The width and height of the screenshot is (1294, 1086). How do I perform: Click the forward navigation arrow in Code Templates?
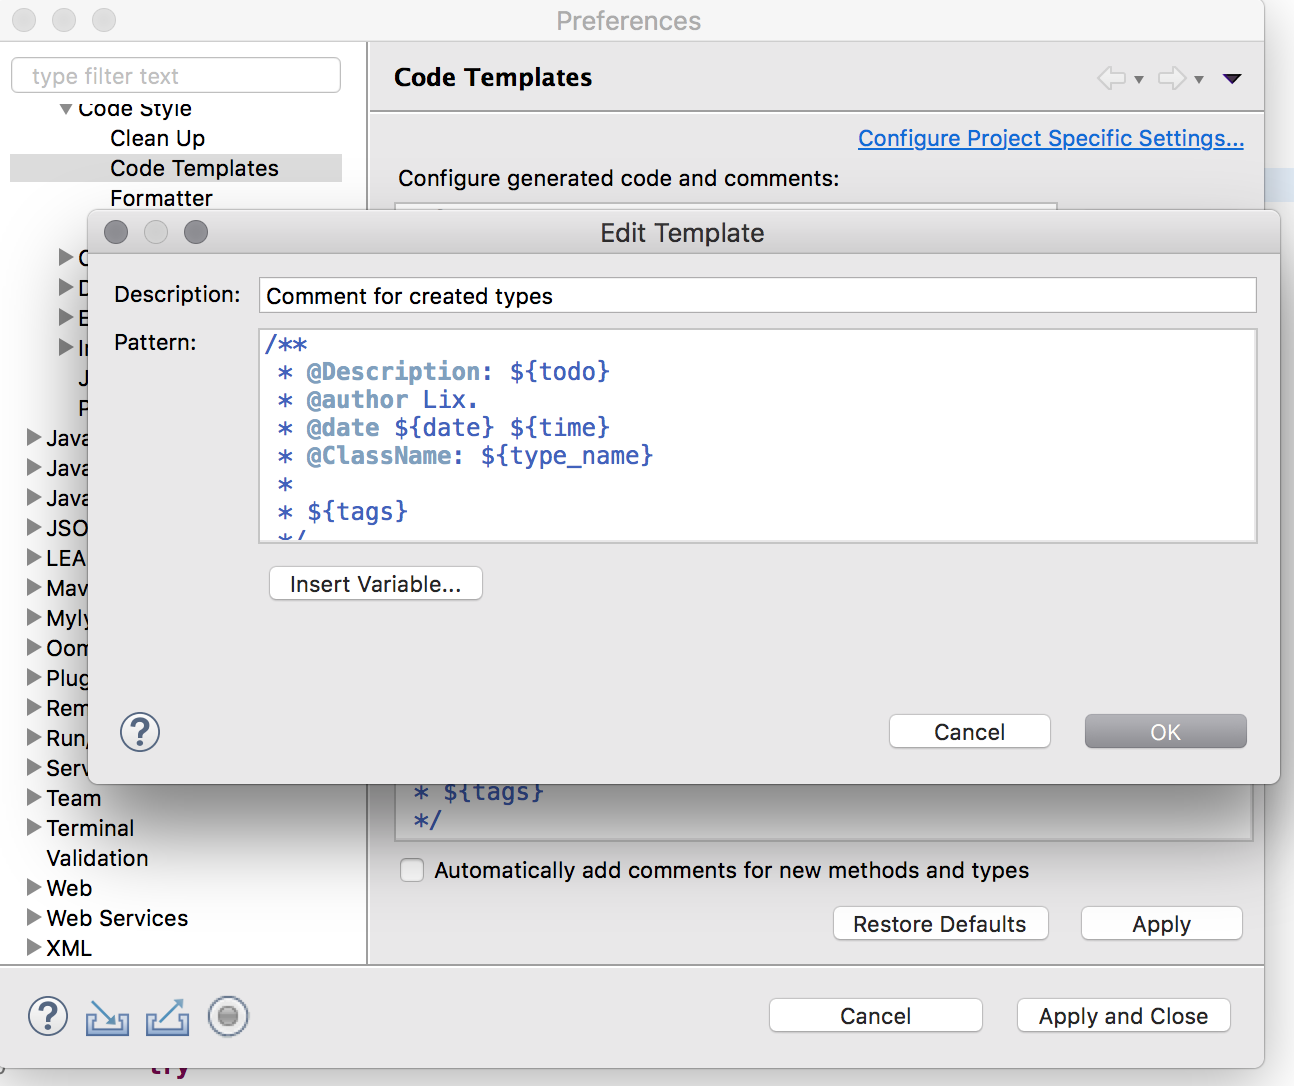pyautogui.click(x=1171, y=78)
